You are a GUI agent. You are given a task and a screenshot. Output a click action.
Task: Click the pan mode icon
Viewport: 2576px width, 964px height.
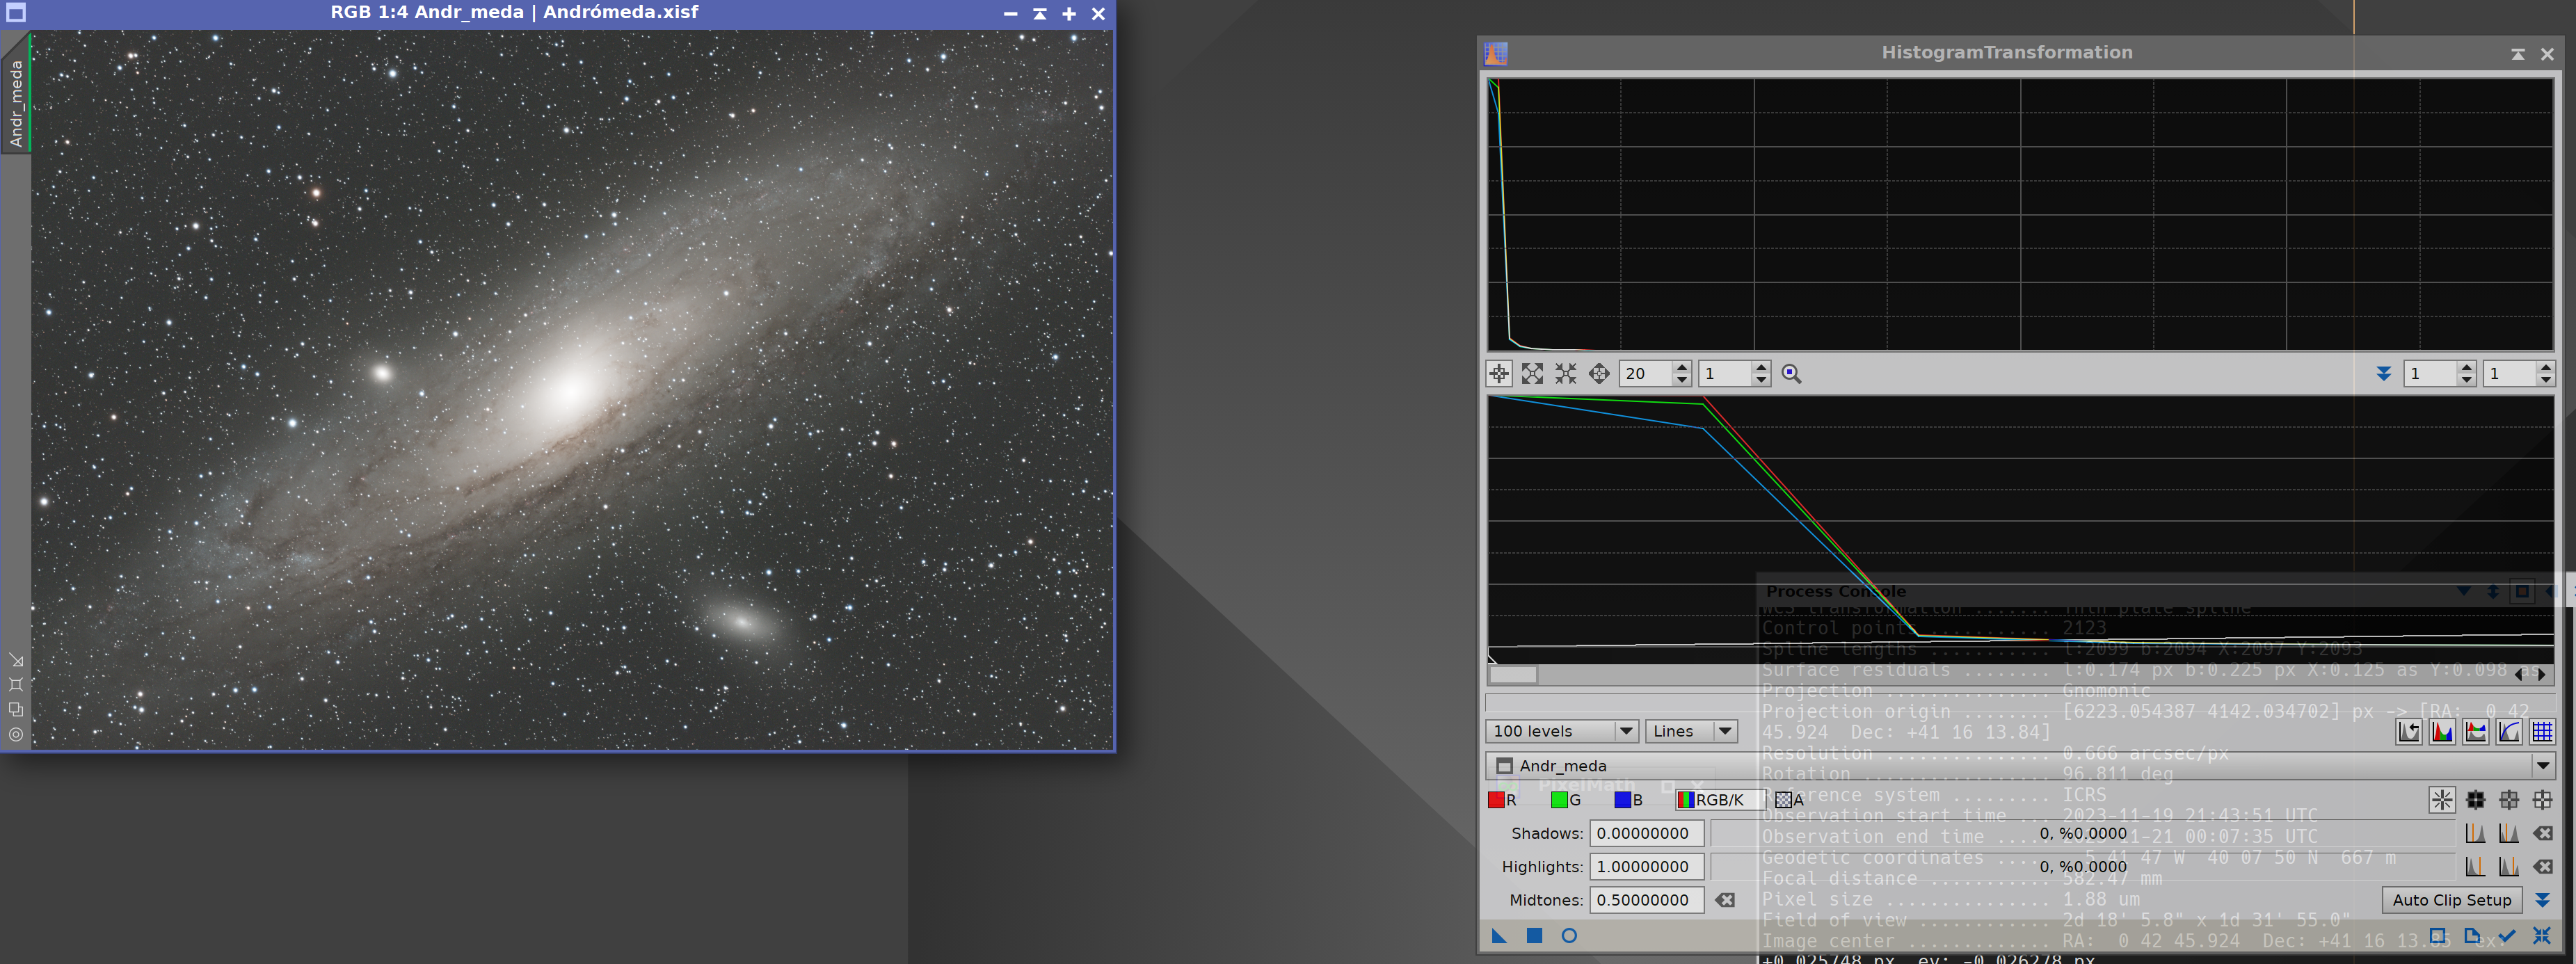click(1599, 374)
